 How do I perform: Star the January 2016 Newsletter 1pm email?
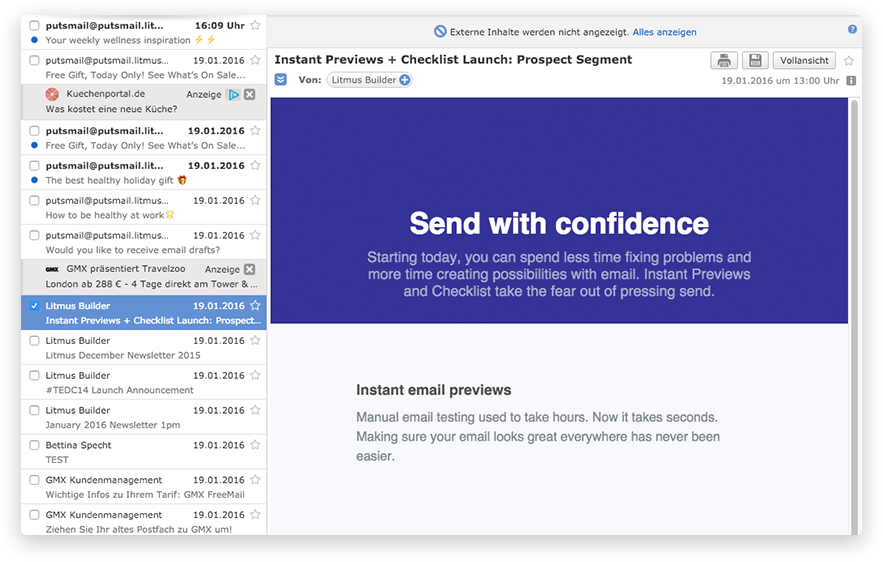click(x=255, y=411)
